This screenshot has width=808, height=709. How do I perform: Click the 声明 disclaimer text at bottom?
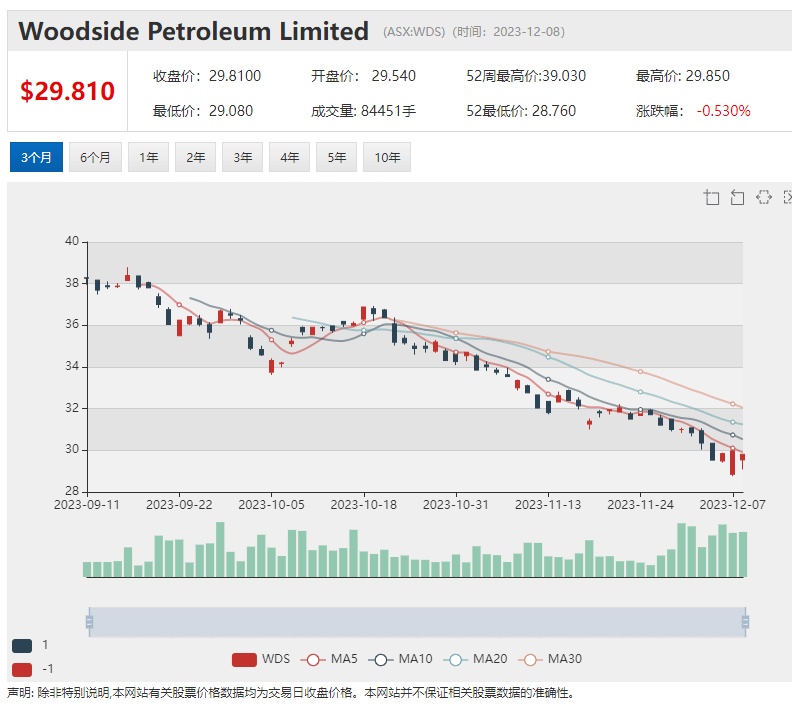point(291,693)
